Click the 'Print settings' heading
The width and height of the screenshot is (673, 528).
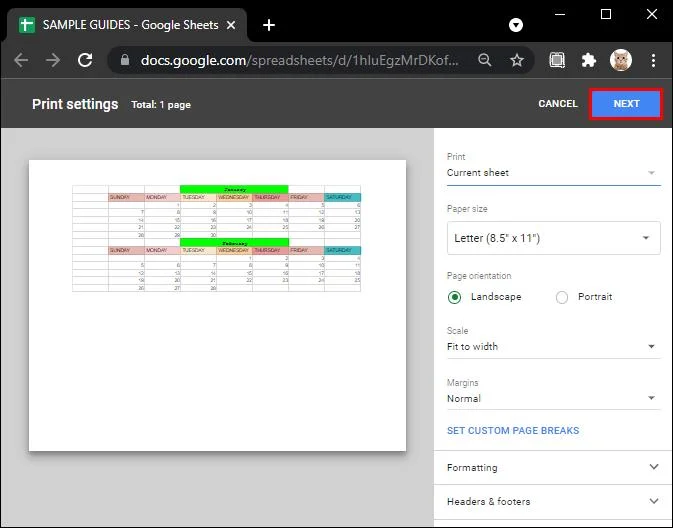pyautogui.click(x=75, y=104)
